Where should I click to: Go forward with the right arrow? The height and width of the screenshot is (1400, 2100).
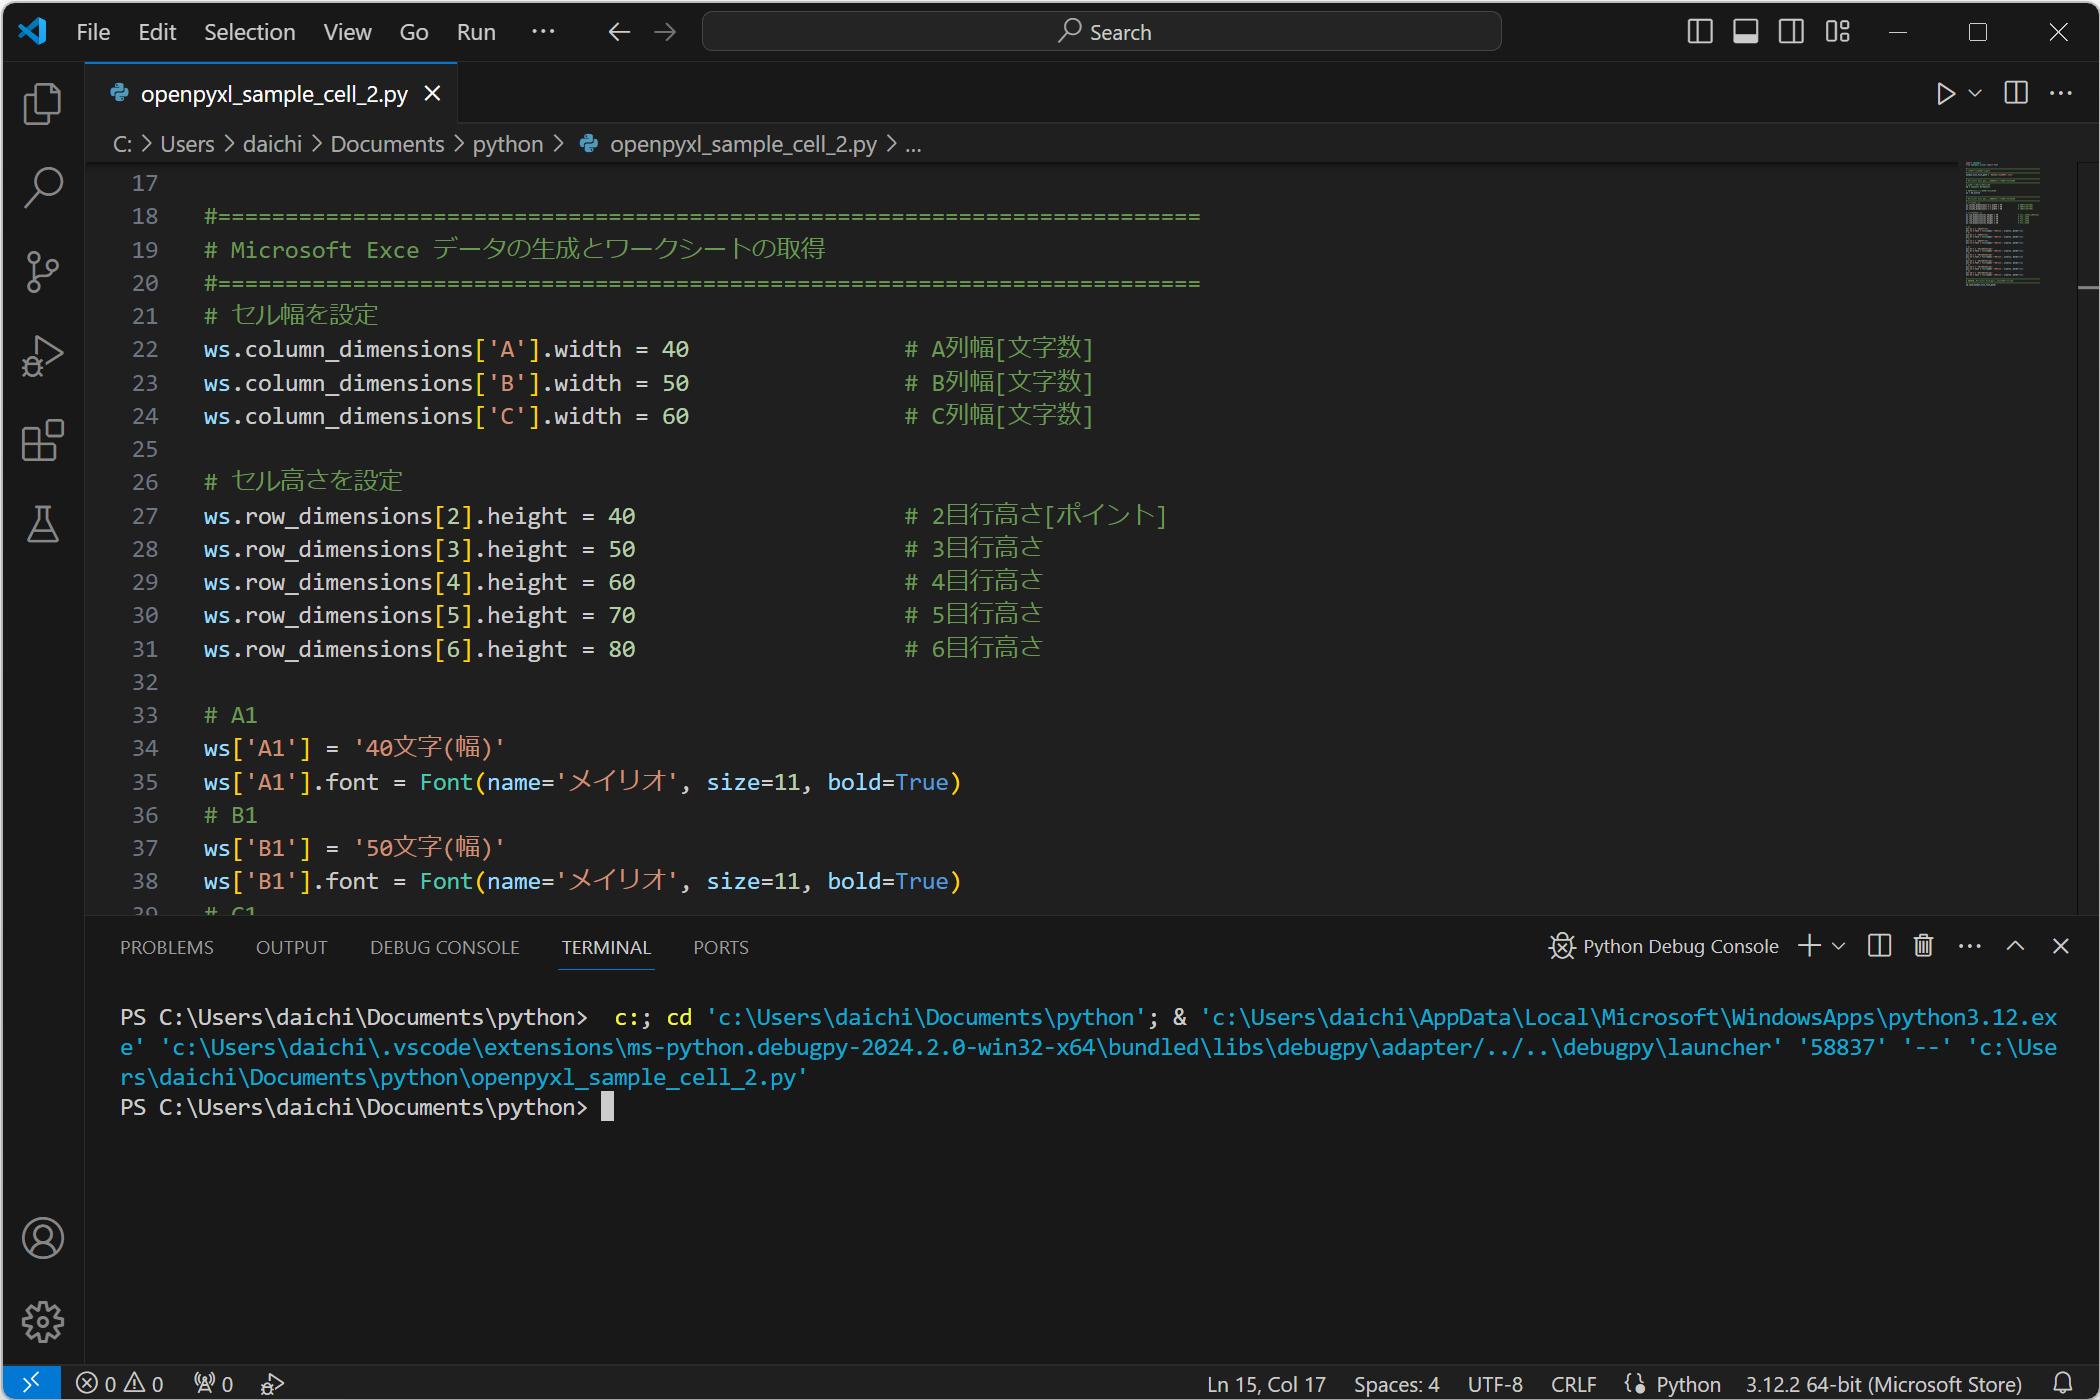click(x=665, y=32)
